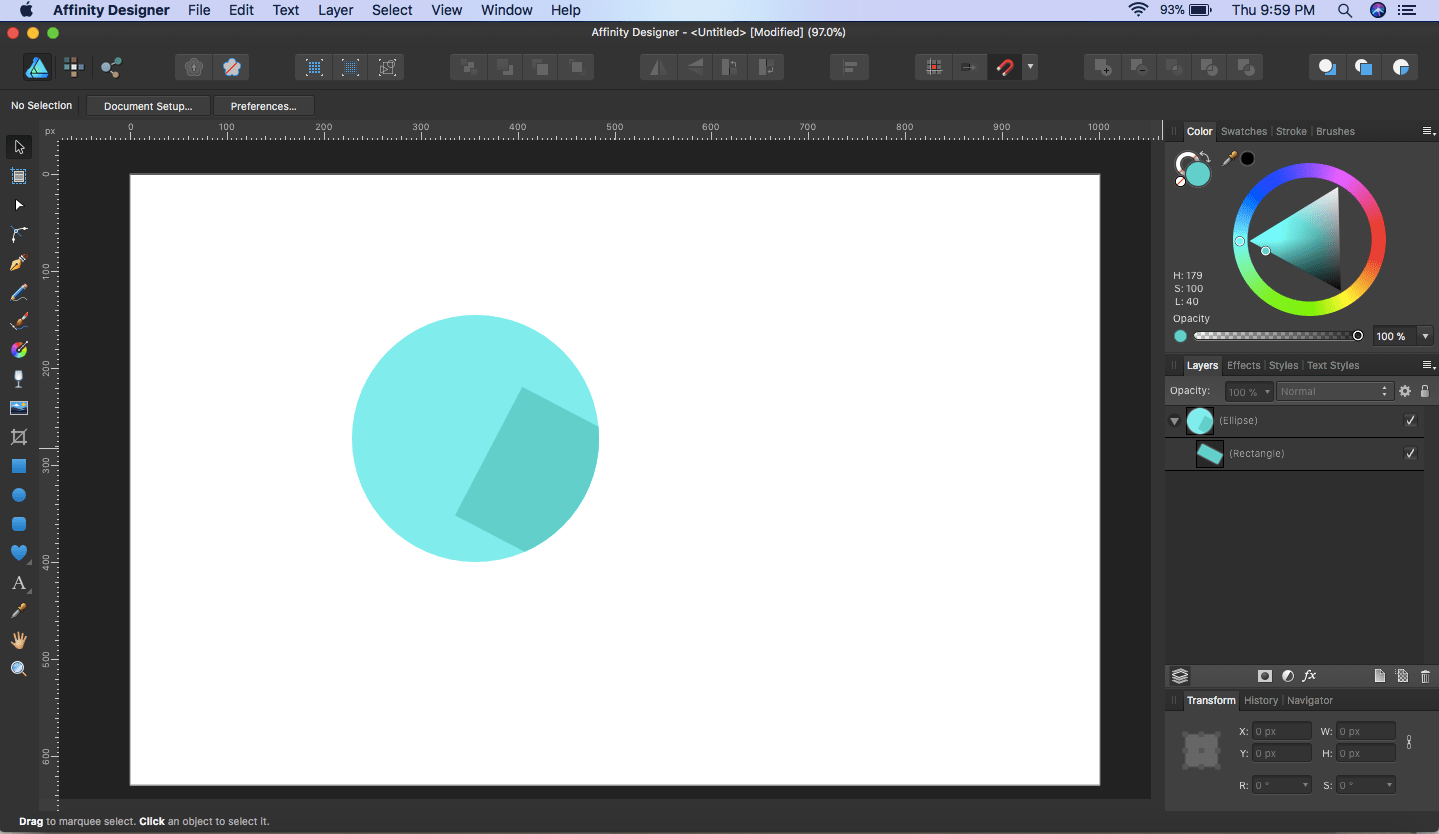This screenshot has height=834, width=1439.
Task: Select the Crop tool
Action: (18, 437)
